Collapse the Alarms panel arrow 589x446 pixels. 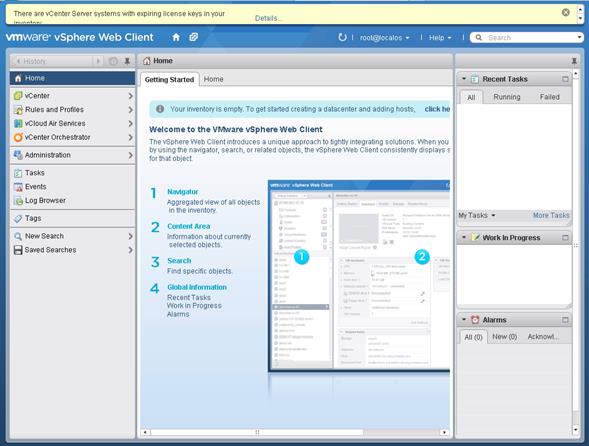coord(464,320)
